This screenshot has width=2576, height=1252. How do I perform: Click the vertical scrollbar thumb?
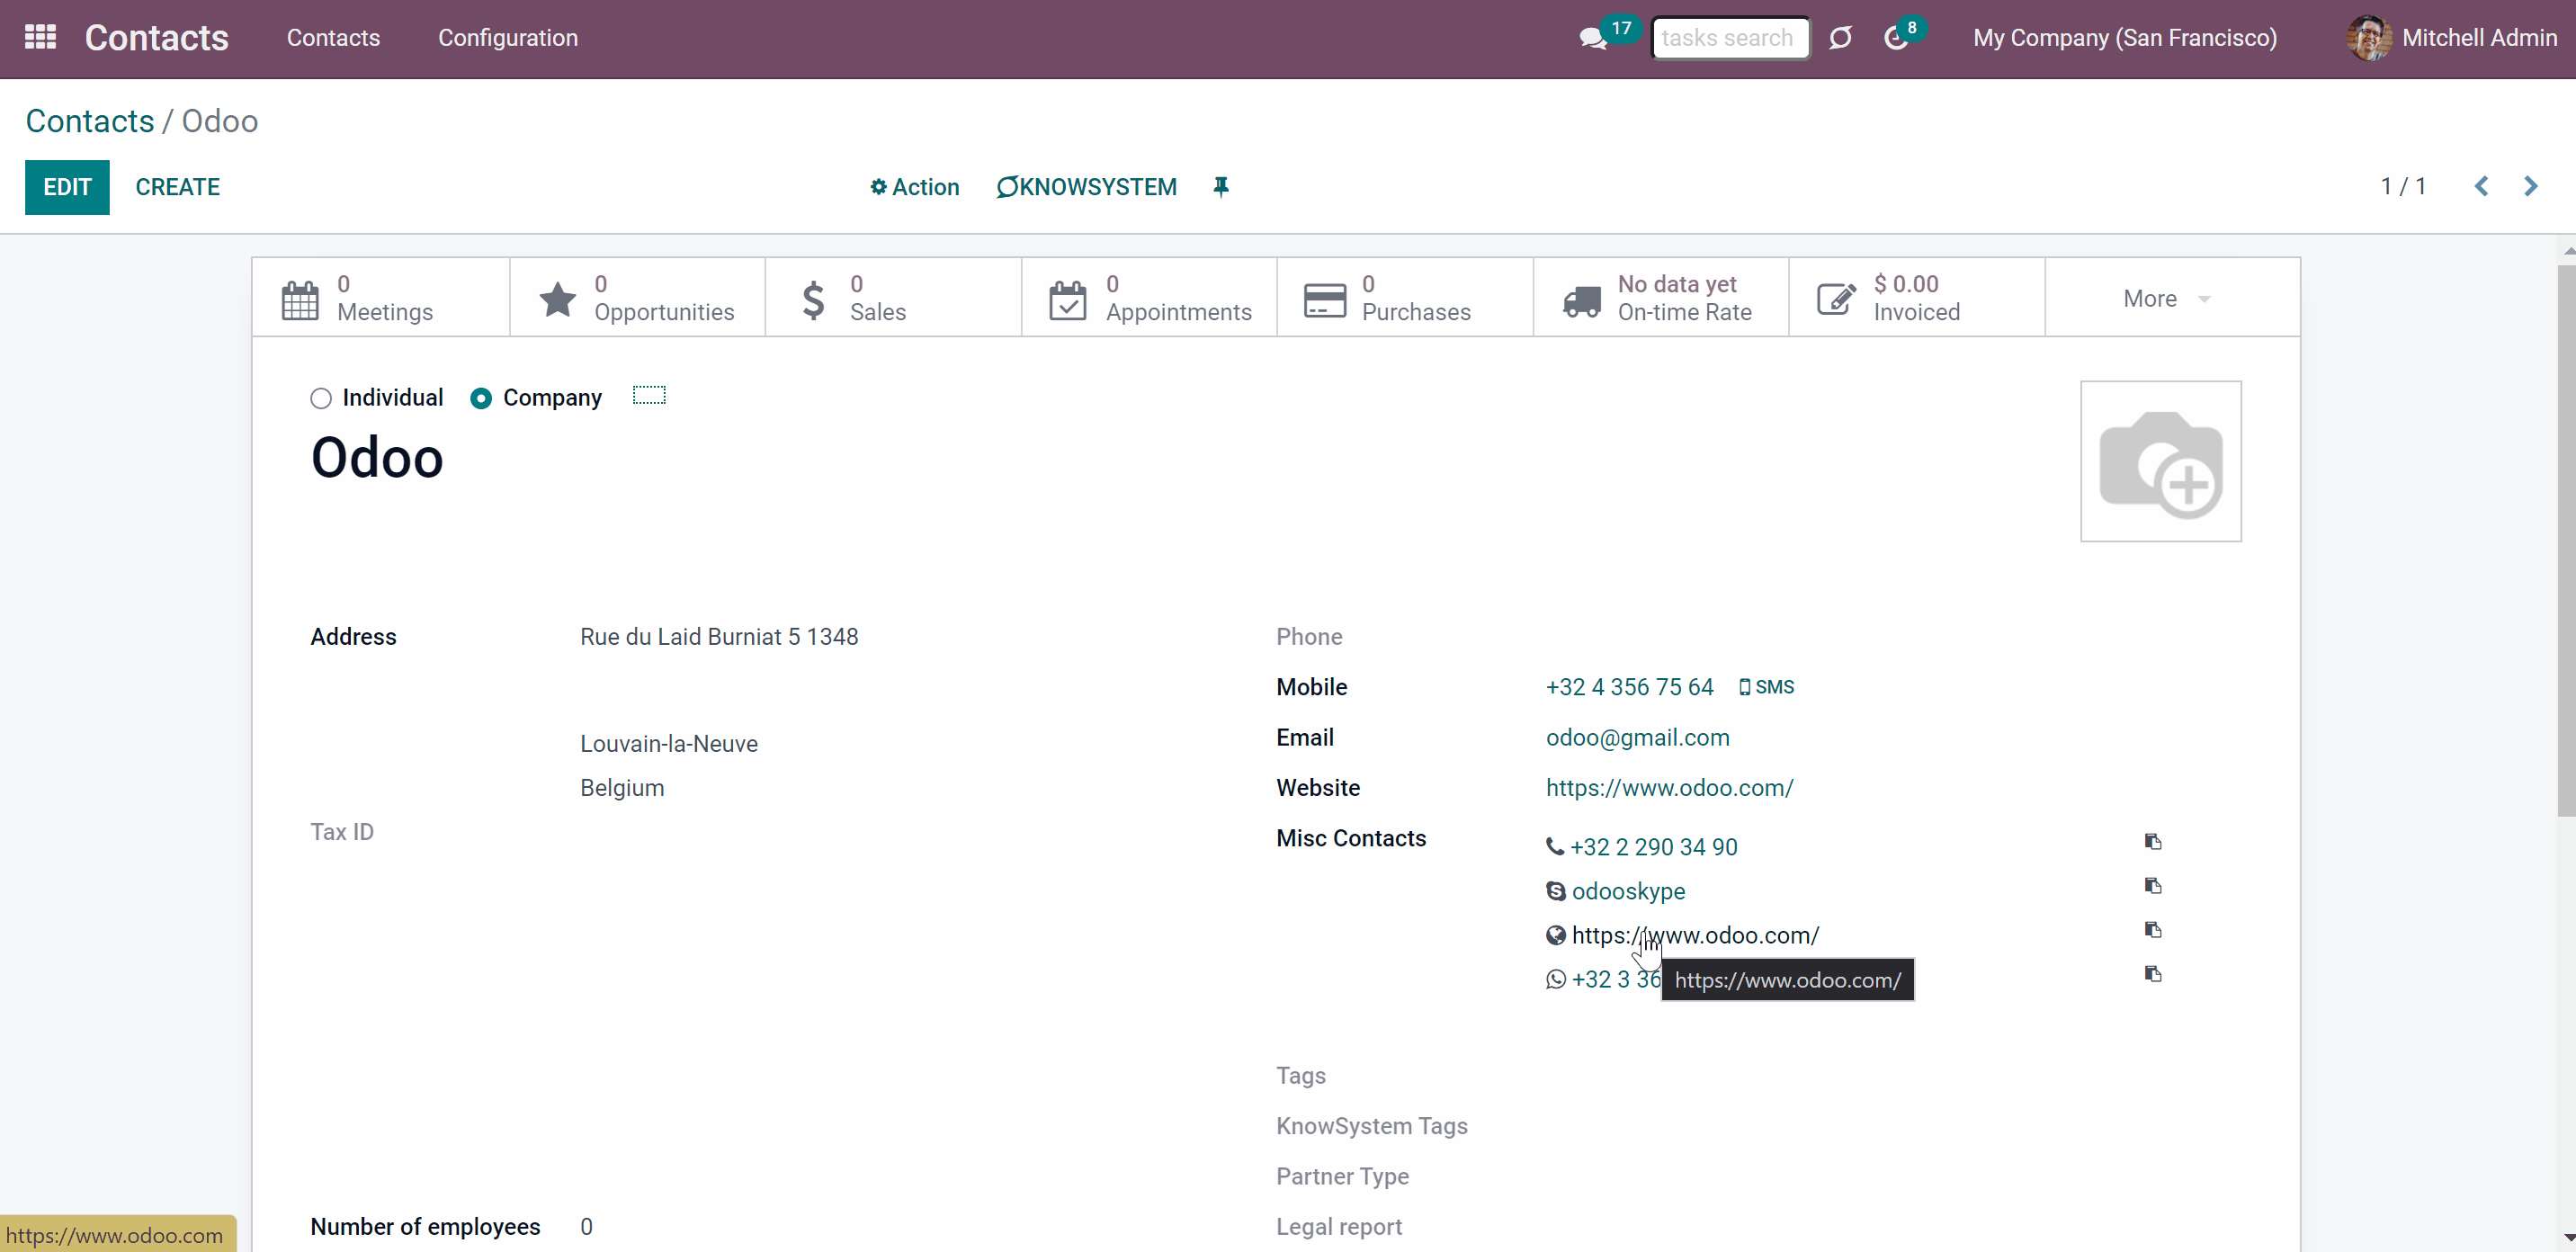pos(2566,540)
